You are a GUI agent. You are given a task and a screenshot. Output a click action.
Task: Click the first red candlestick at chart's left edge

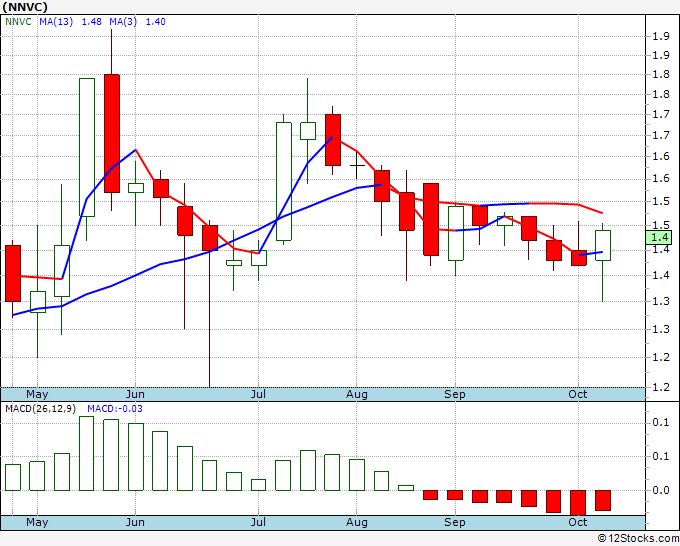click(x=13, y=272)
